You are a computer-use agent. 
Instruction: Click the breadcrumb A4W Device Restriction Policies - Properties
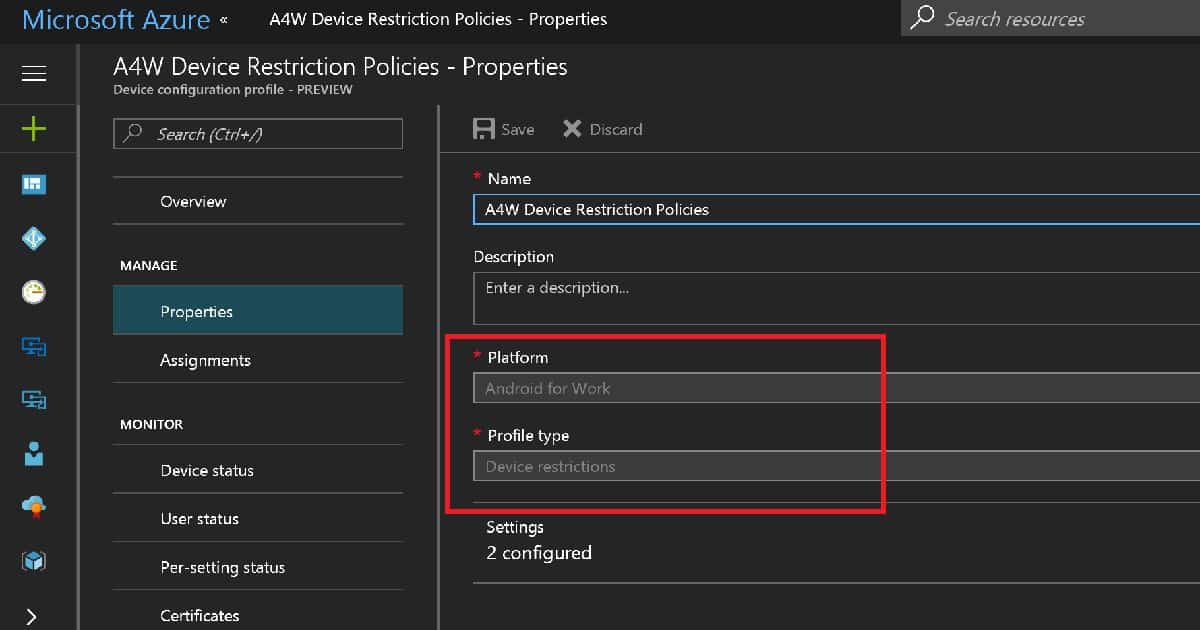click(x=438, y=19)
